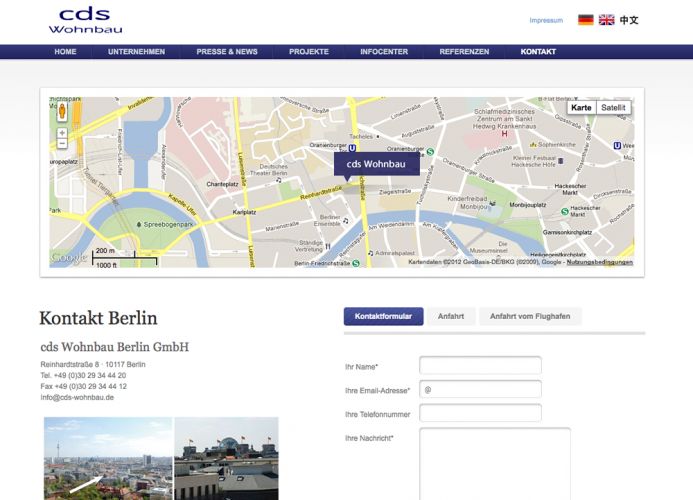Viewport: 693px width, 500px height.
Task: Open the PROJEKTE menu item
Action: coord(309,52)
